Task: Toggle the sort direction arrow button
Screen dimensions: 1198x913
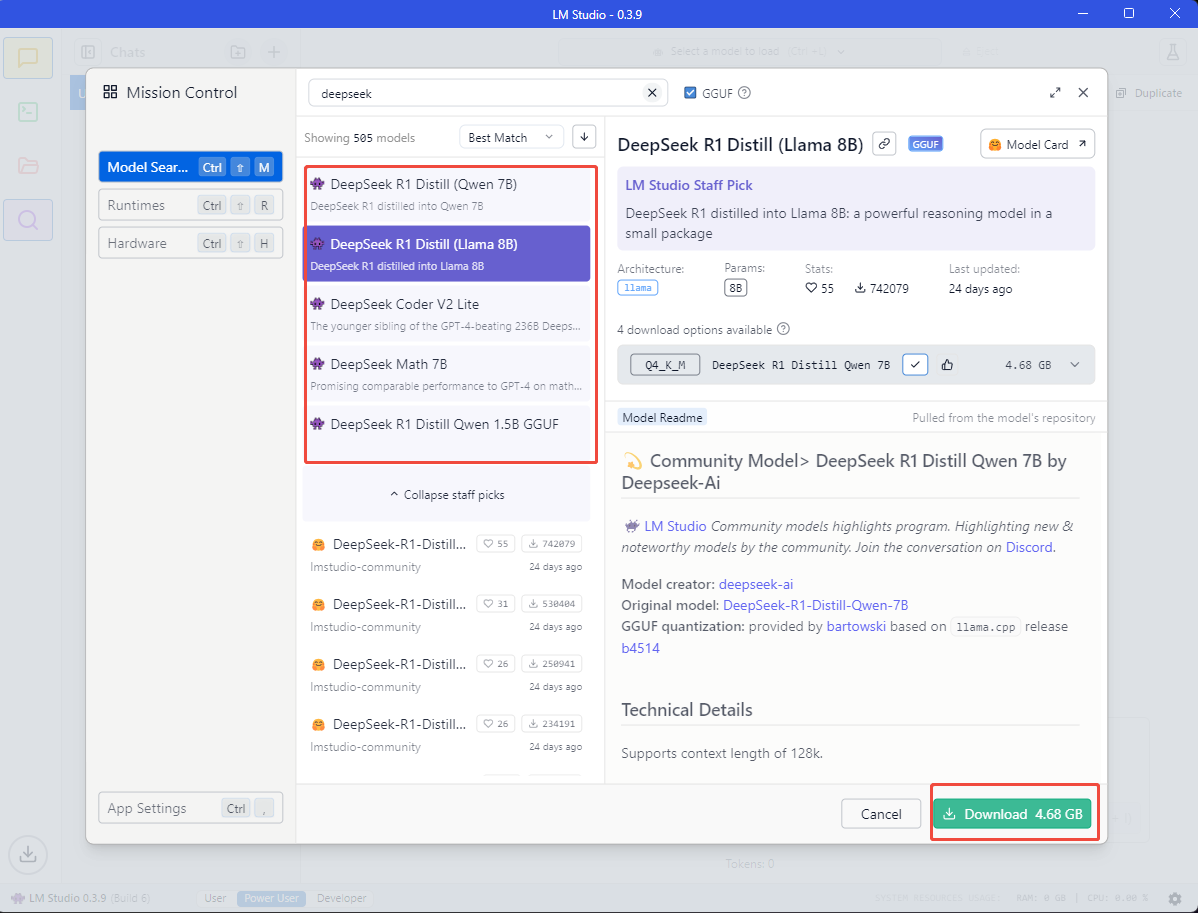Action: [585, 137]
